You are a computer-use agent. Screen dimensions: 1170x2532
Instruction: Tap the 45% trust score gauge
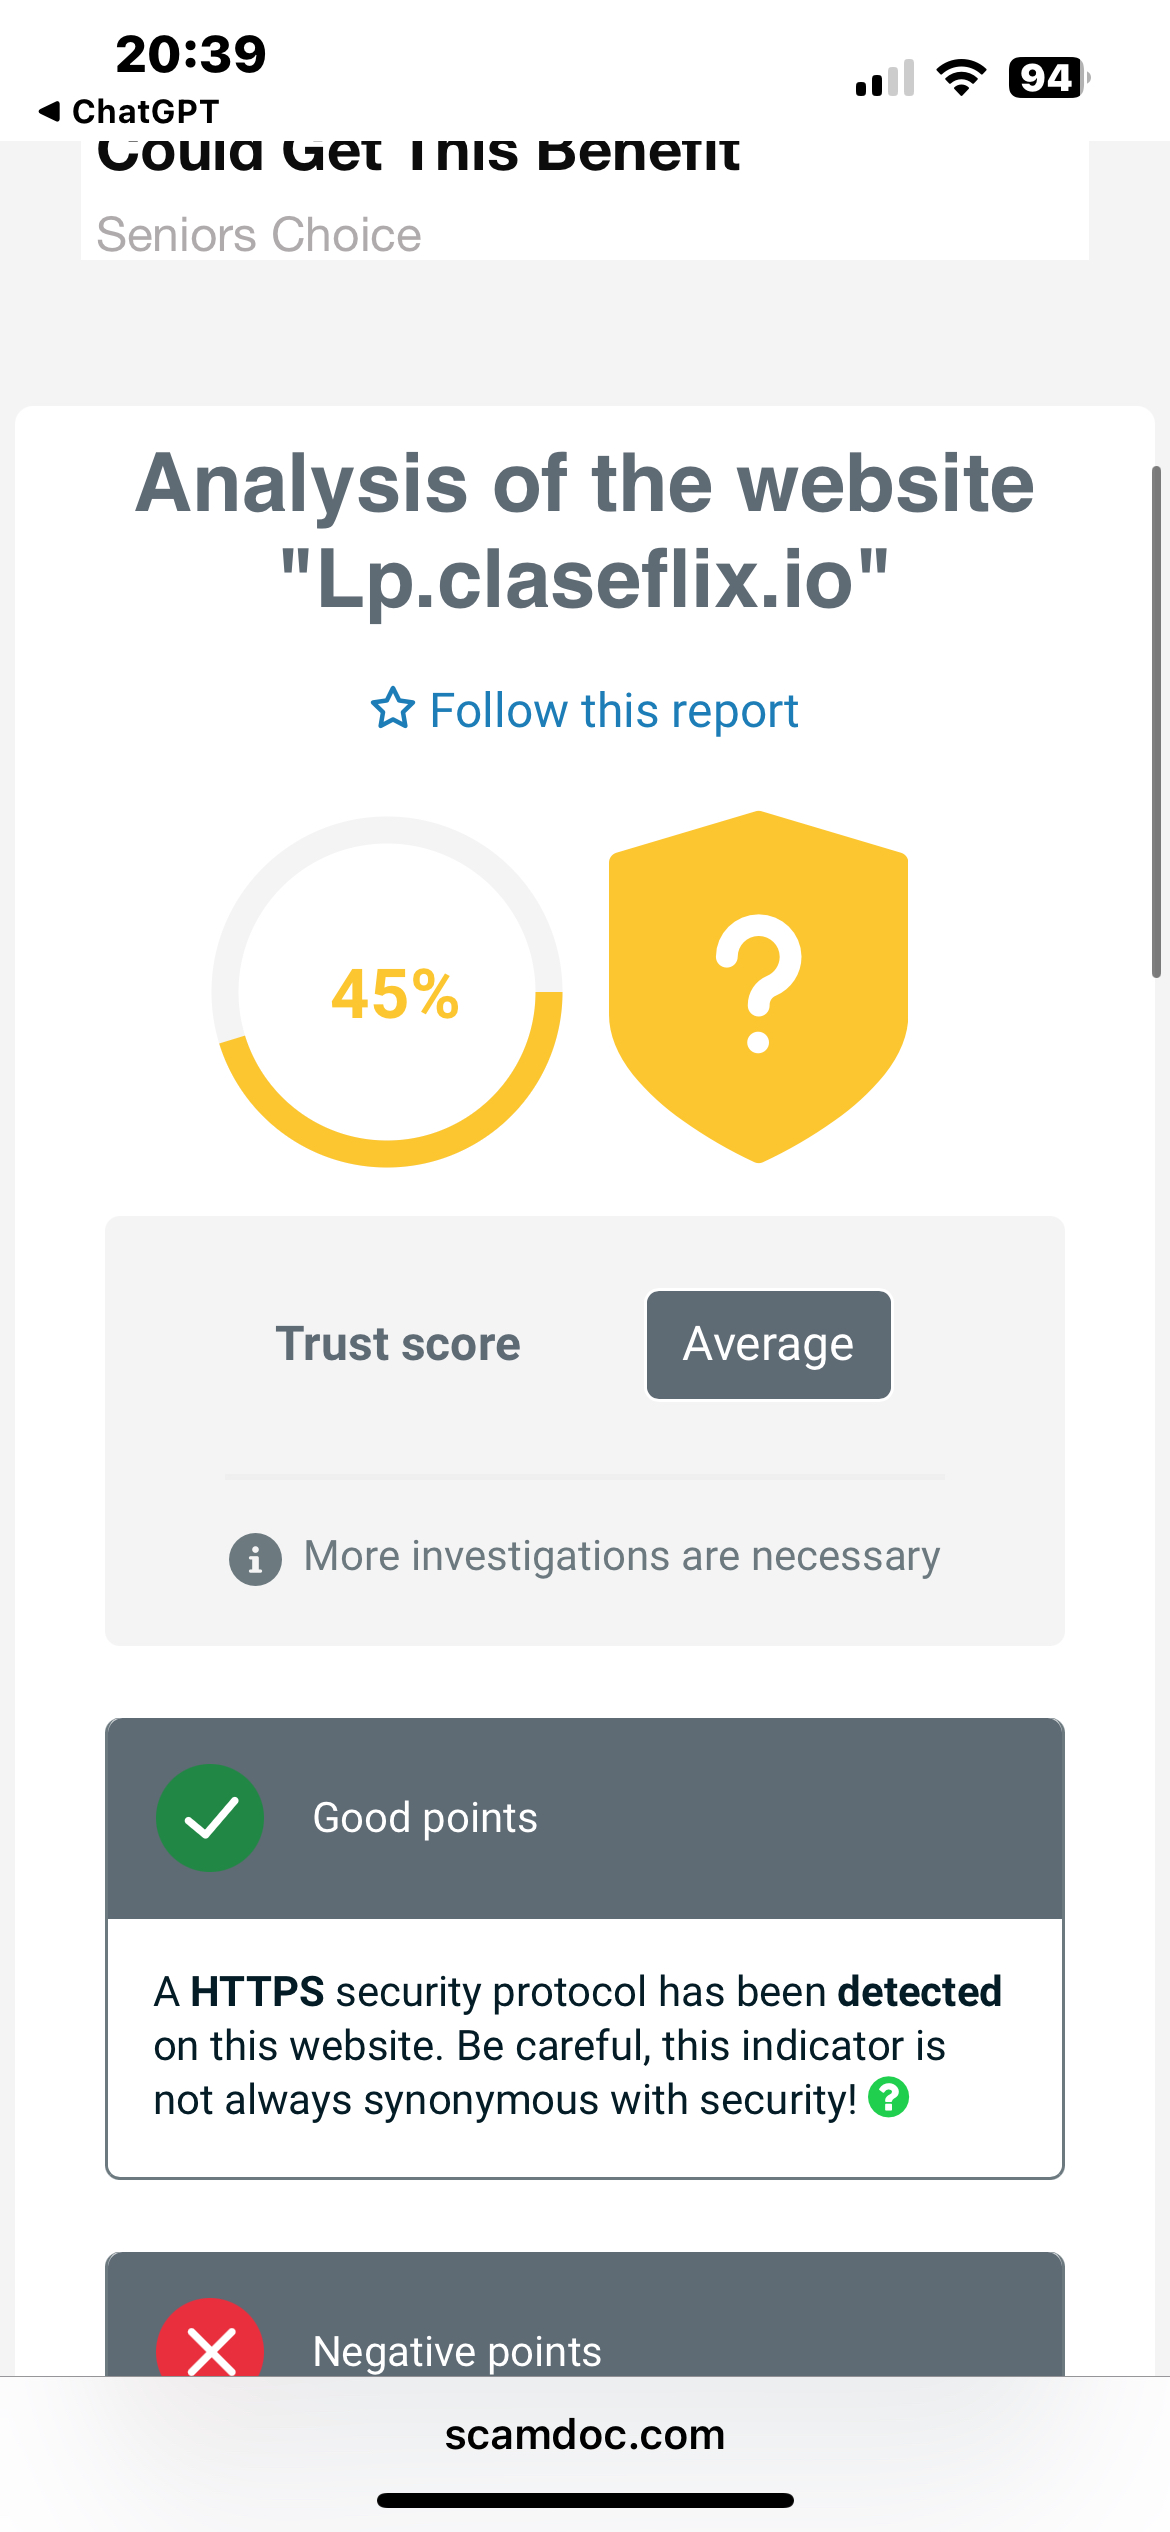pyautogui.click(x=387, y=992)
